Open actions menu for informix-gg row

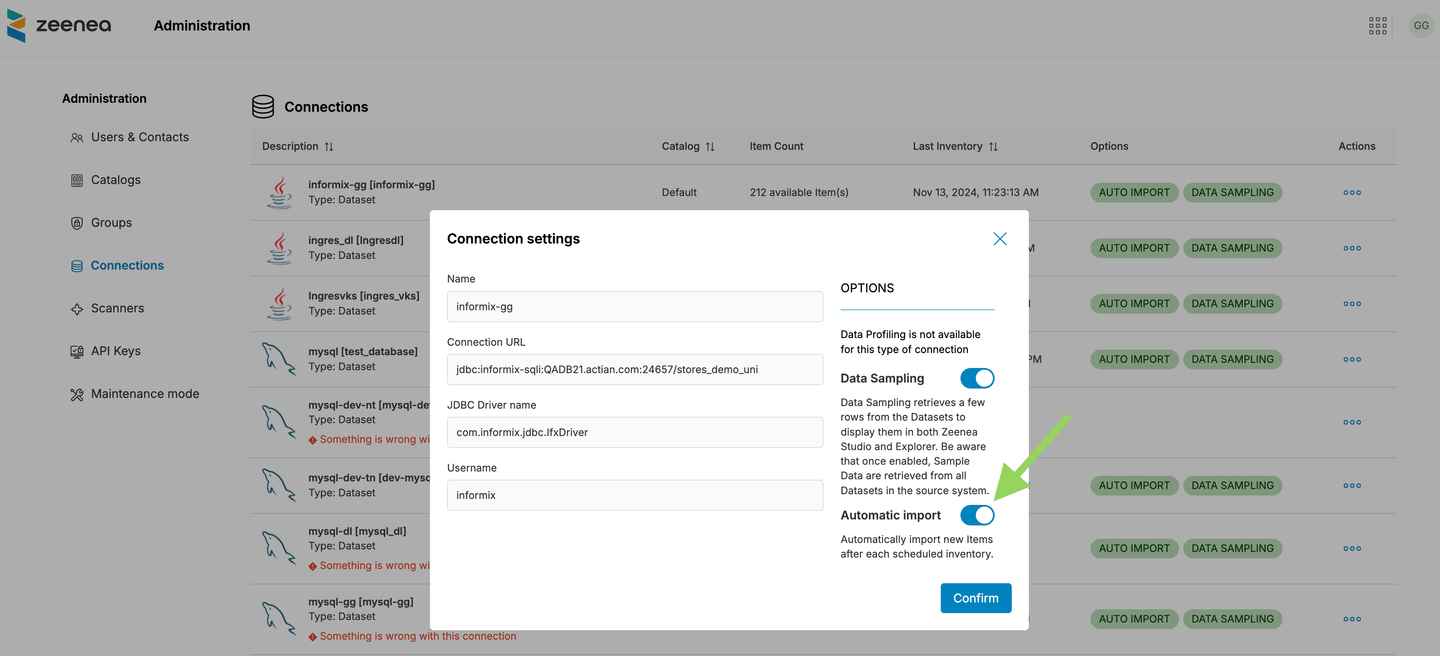1352,193
